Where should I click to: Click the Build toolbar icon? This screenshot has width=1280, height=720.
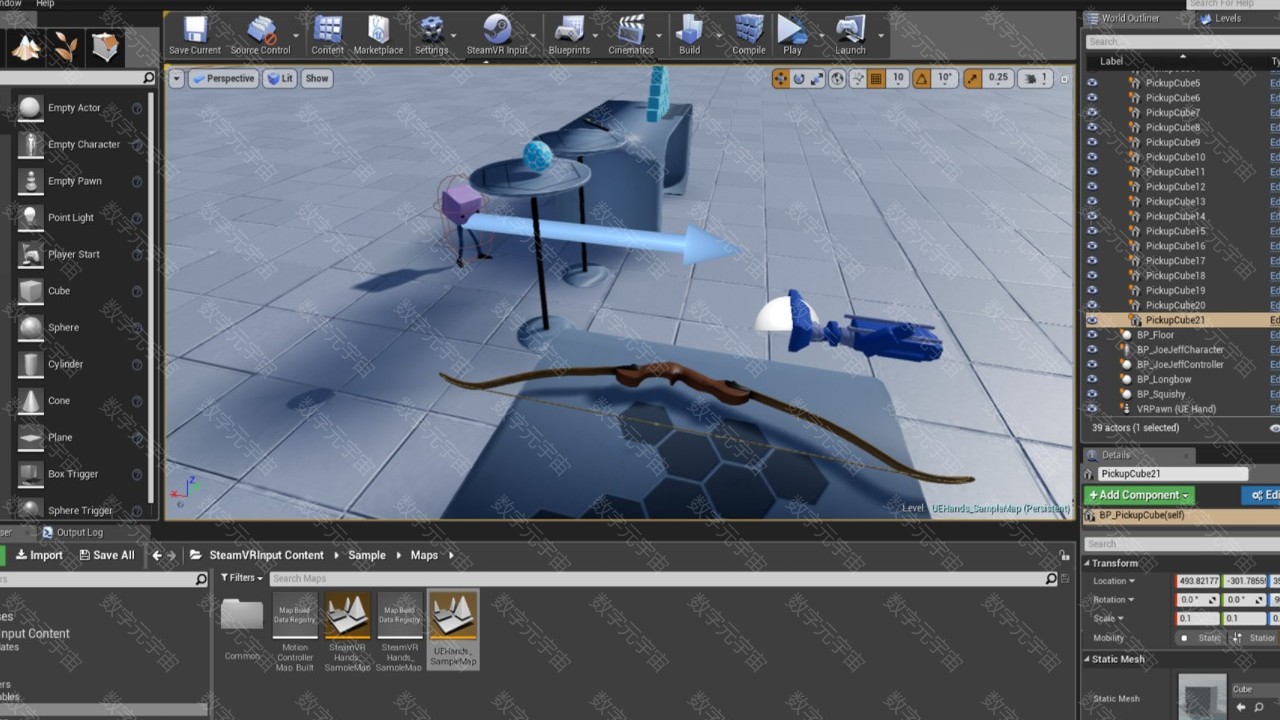(690, 35)
